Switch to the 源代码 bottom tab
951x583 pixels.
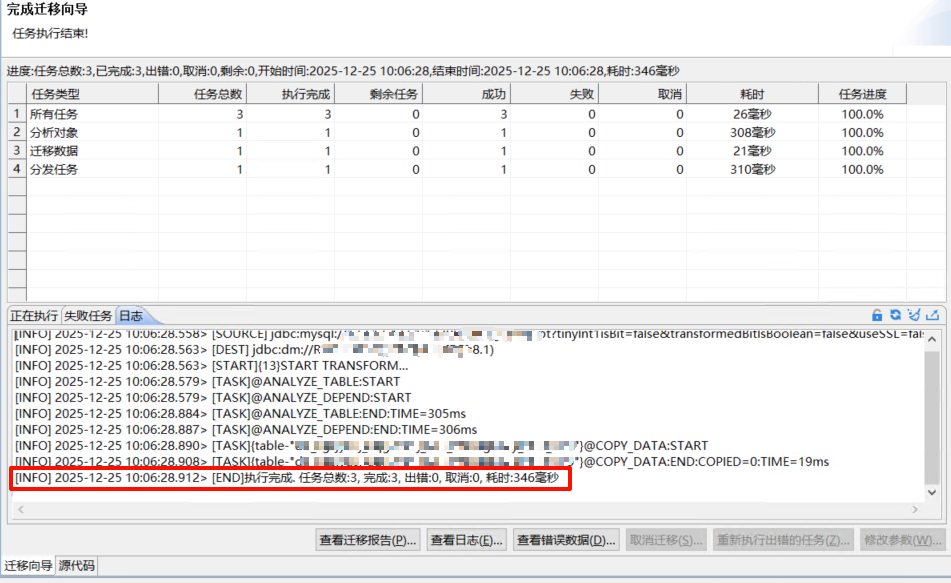pyautogui.click(x=77, y=566)
